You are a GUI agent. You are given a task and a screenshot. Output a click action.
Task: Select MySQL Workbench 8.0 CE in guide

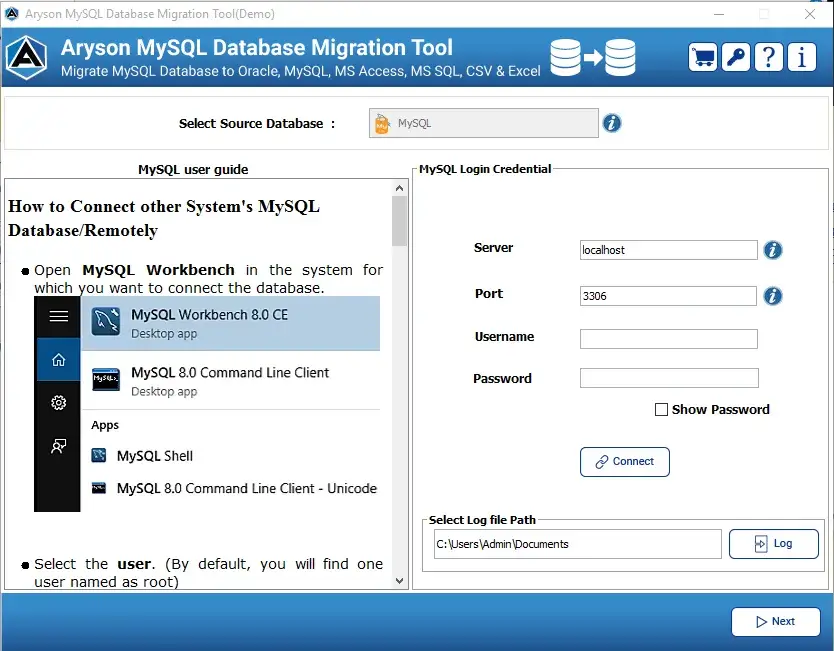click(x=230, y=323)
